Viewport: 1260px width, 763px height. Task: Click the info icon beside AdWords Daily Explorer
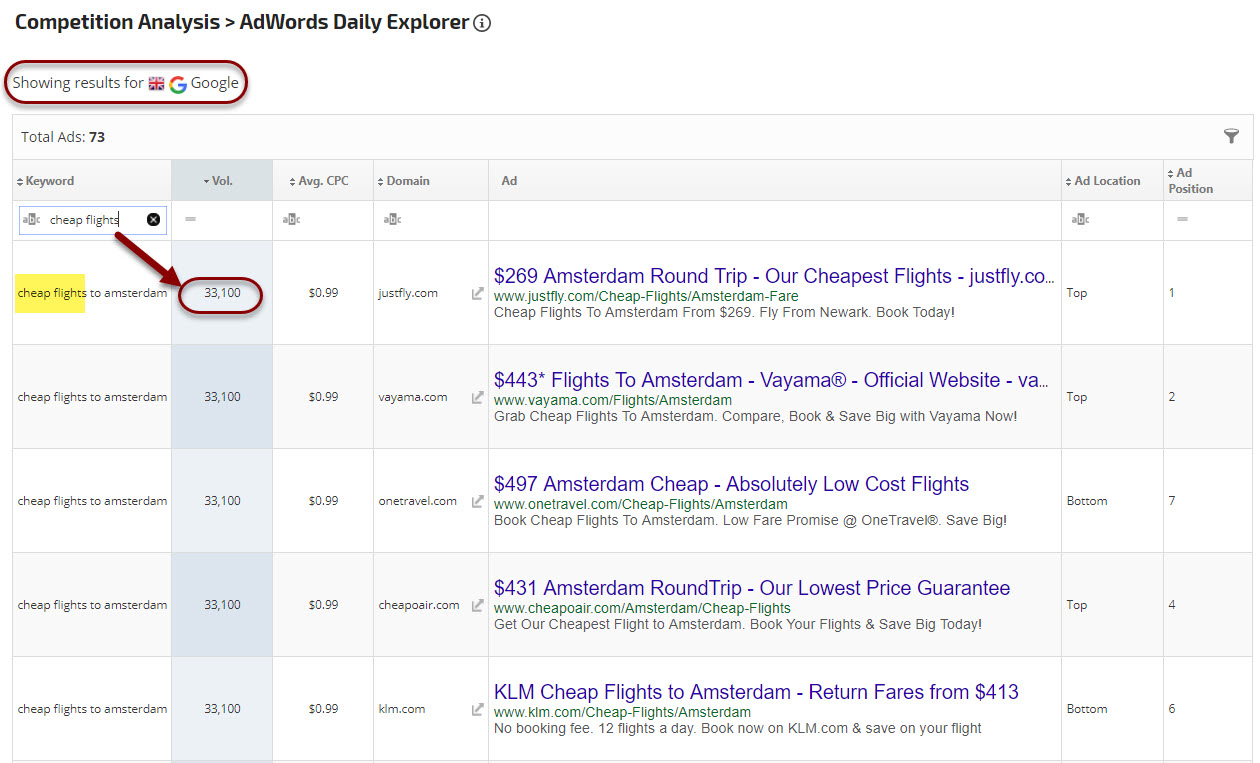point(482,23)
